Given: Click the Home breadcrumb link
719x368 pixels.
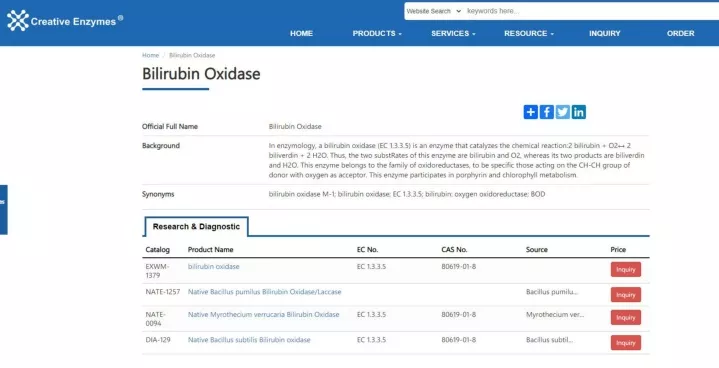Looking at the screenshot, I should [150, 55].
